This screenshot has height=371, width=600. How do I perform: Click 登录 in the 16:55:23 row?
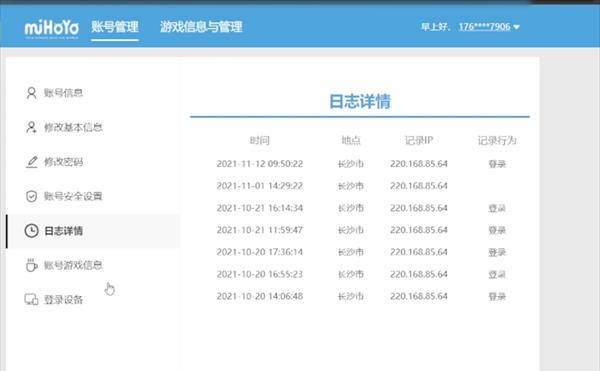[x=497, y=274]
